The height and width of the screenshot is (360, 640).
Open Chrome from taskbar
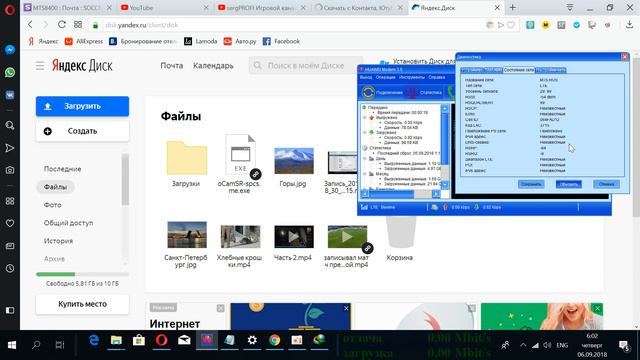pyautogui.click(x=274, y=340)
